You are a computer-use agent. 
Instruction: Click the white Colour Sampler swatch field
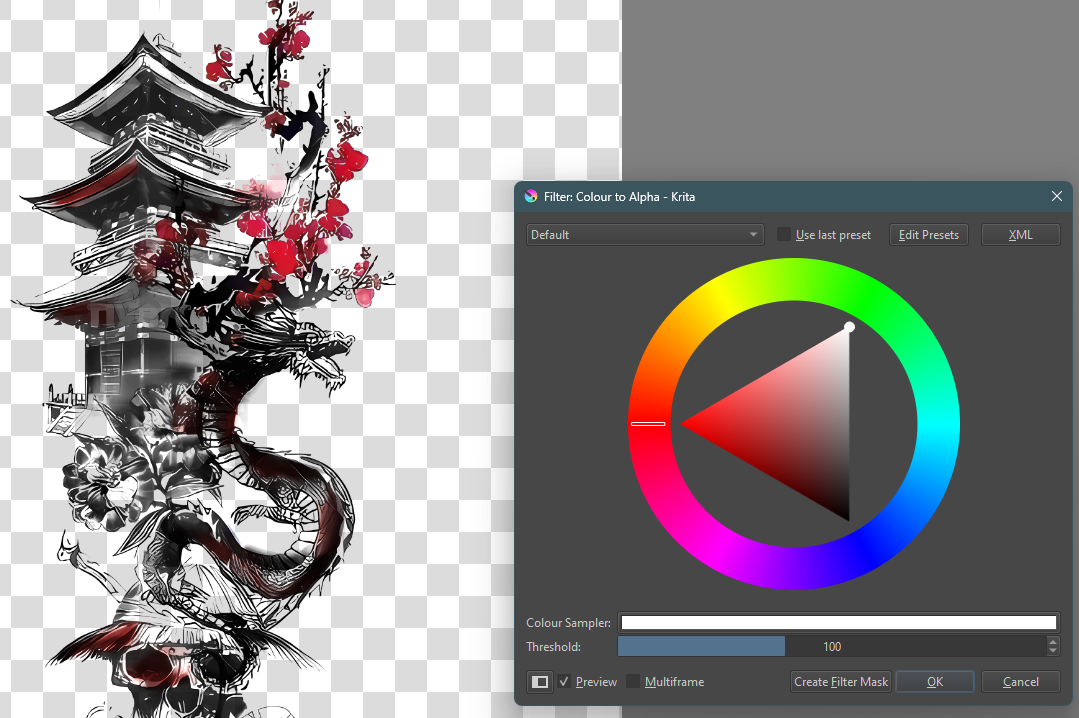click(838, 622)
